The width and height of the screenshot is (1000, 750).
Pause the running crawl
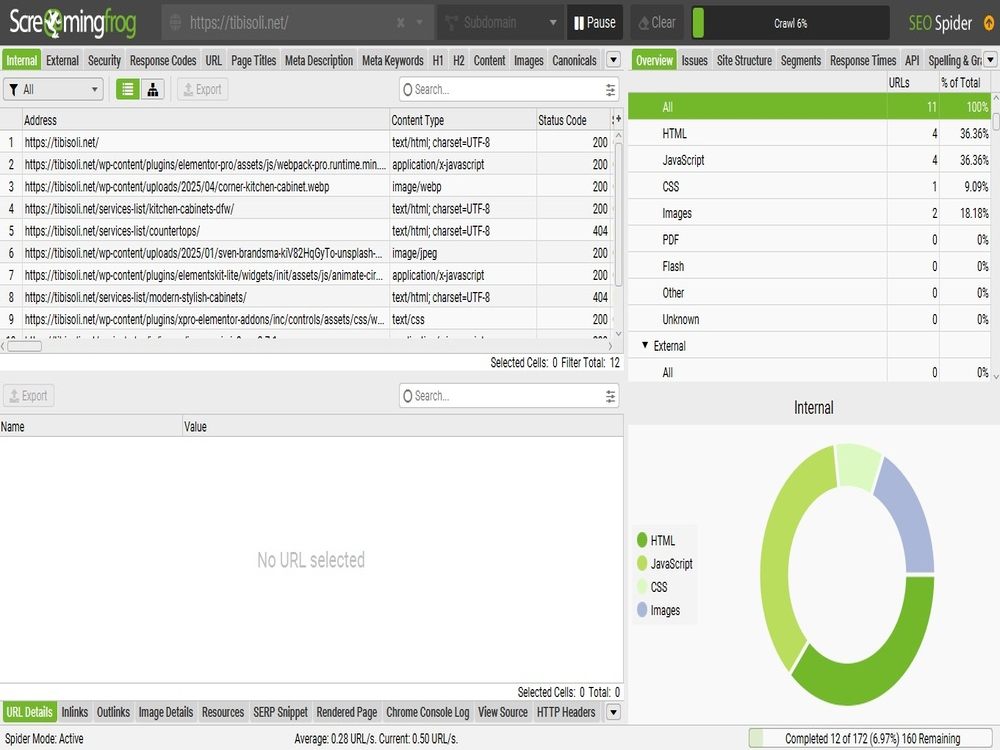point(594,23)
